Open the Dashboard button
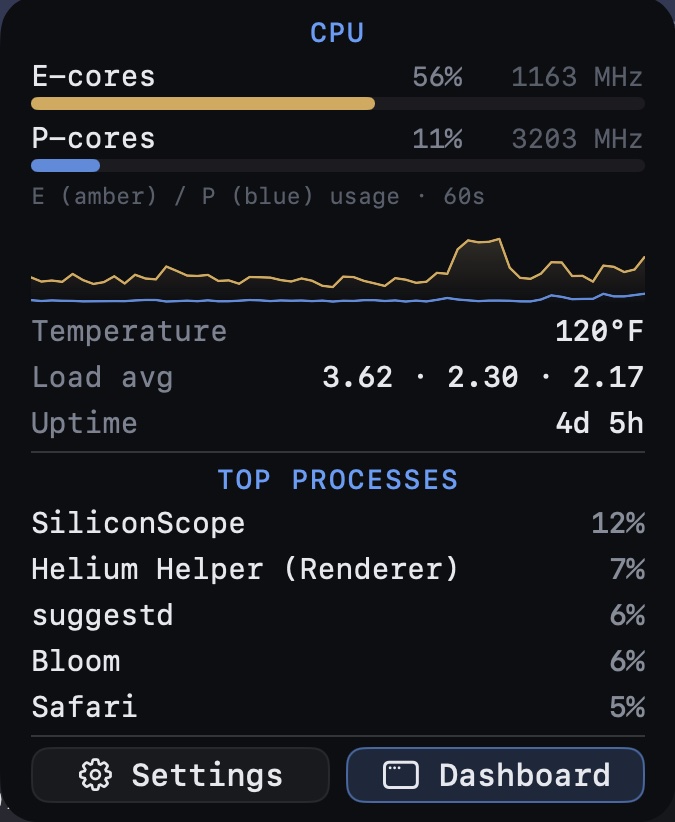Screen dimensions: 675x822 click(x=495, y=775)
